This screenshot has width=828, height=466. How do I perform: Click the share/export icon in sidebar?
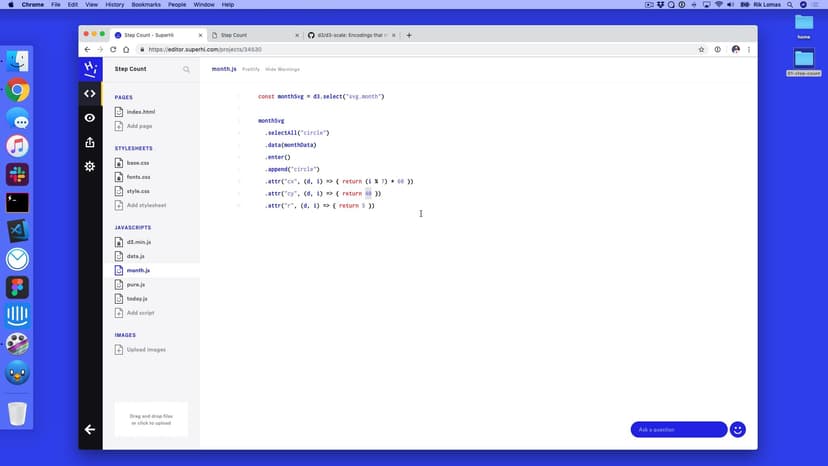pyautogui.click(x=90, y=142)
